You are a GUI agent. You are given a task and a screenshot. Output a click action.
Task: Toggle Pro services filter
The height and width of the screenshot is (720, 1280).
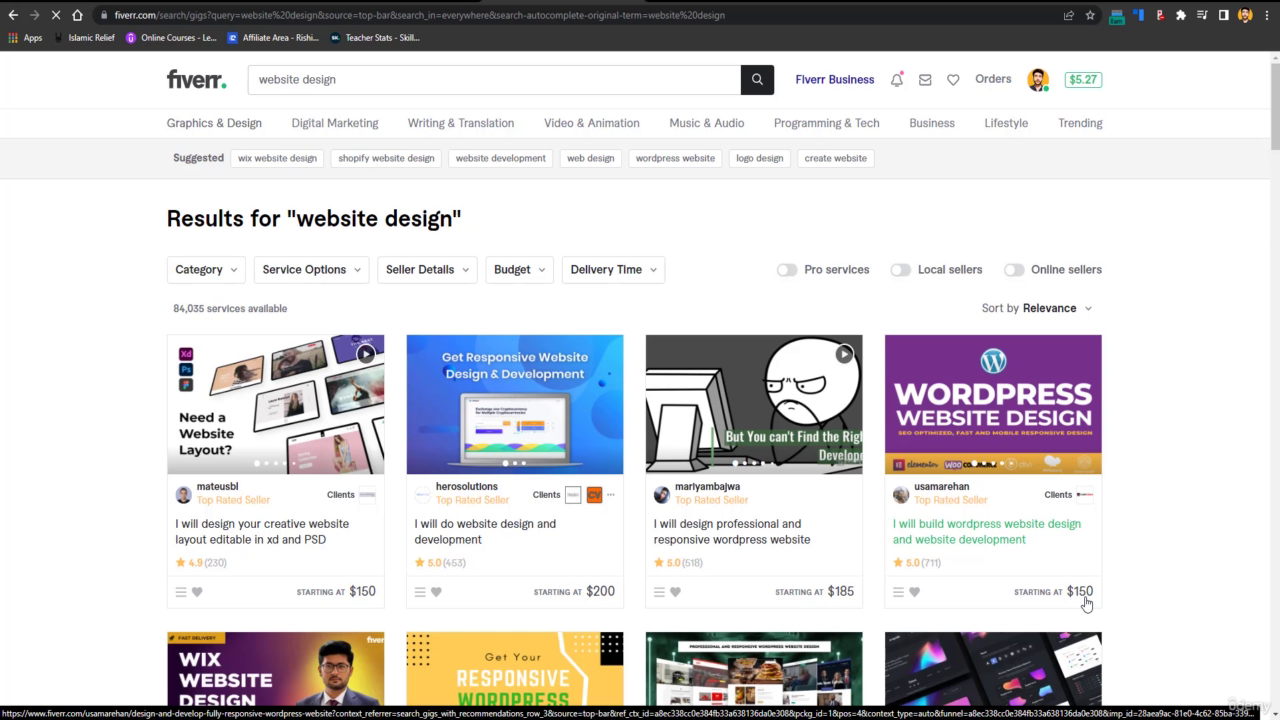pos(787,270)
